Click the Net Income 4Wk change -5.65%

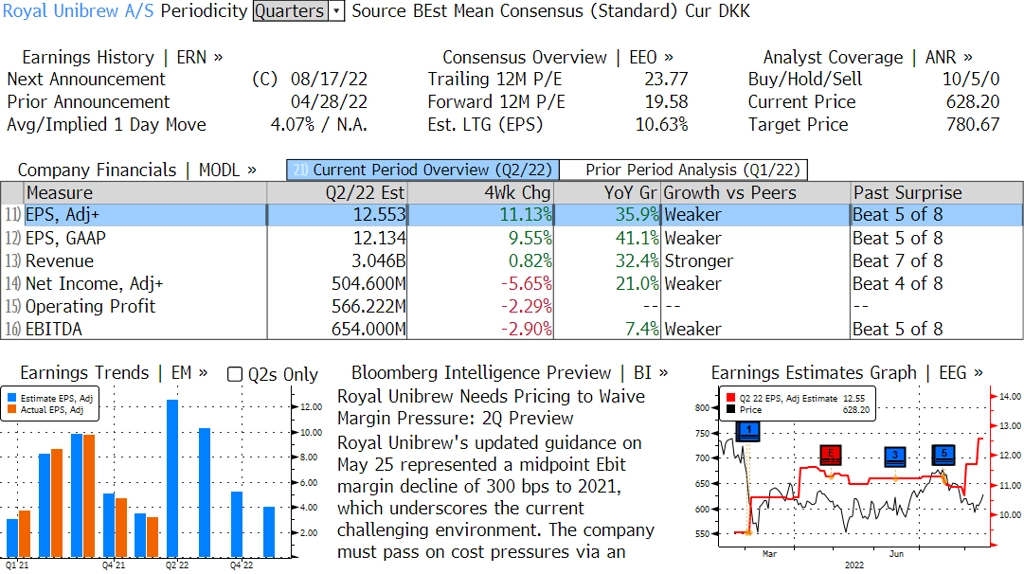pyautogui.click(x=526, y=283)
